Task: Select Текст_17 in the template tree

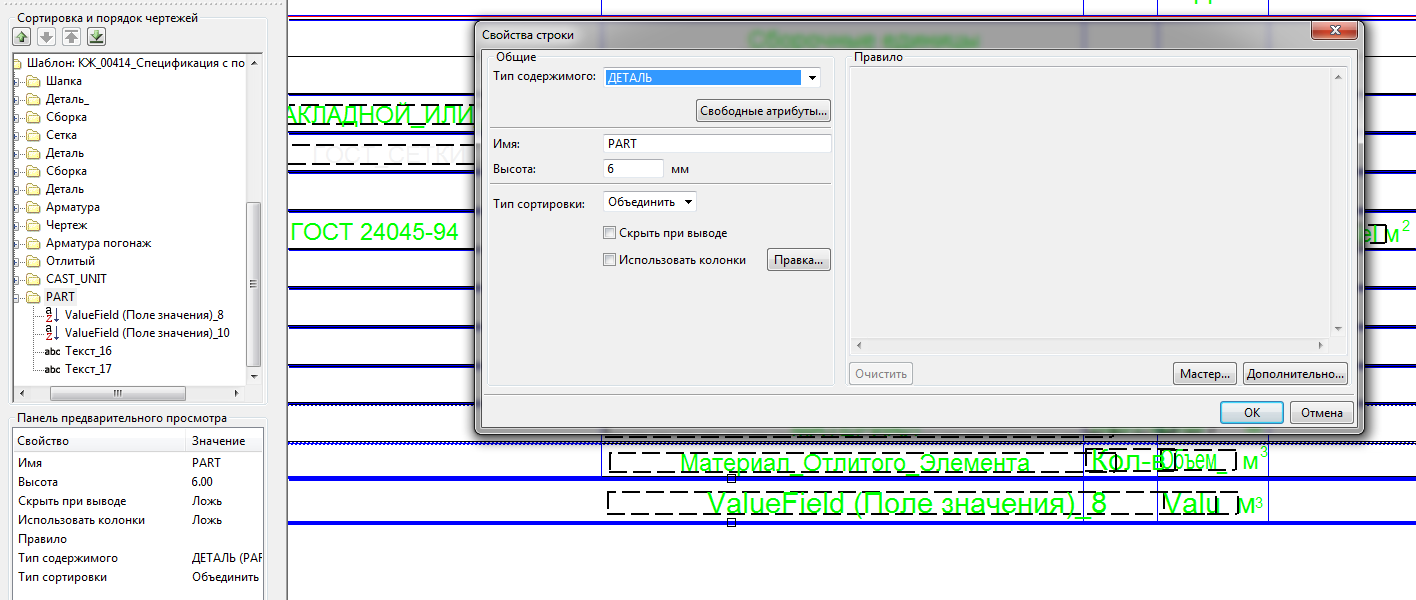Action: (x=88, y=369)
